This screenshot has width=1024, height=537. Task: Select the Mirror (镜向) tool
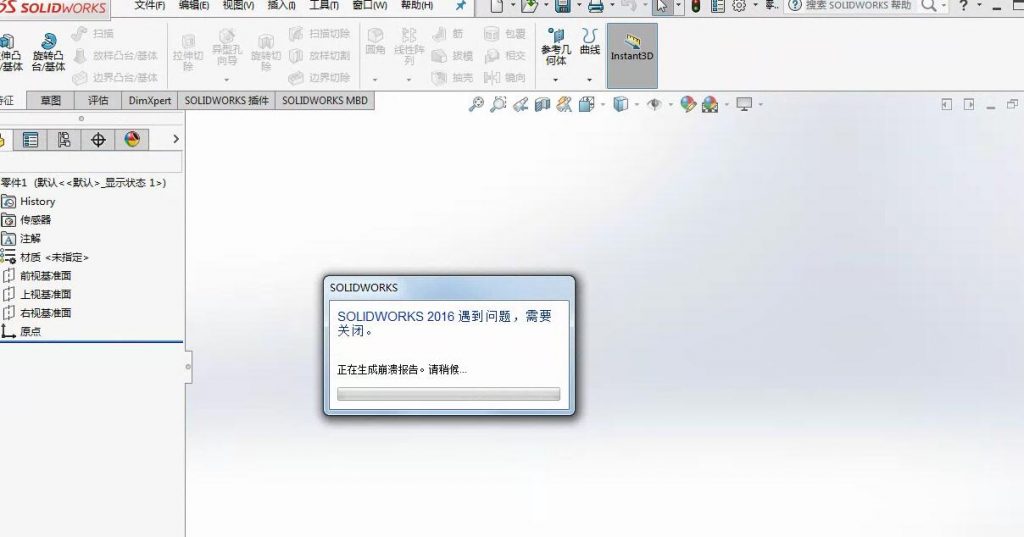[505, 78]
